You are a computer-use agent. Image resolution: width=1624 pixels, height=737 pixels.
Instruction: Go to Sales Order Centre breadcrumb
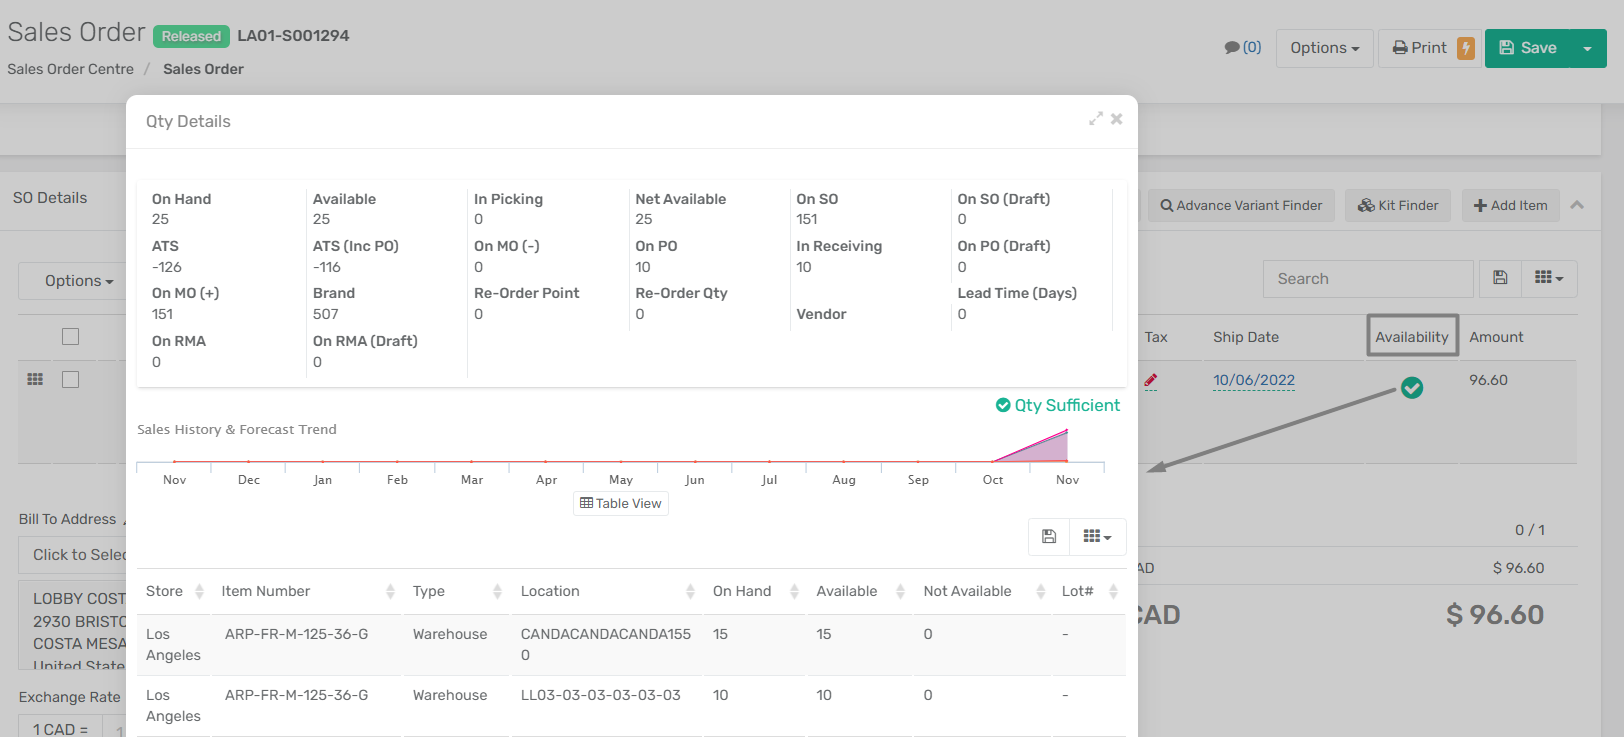pyautogui.click(x=70, y=69)
